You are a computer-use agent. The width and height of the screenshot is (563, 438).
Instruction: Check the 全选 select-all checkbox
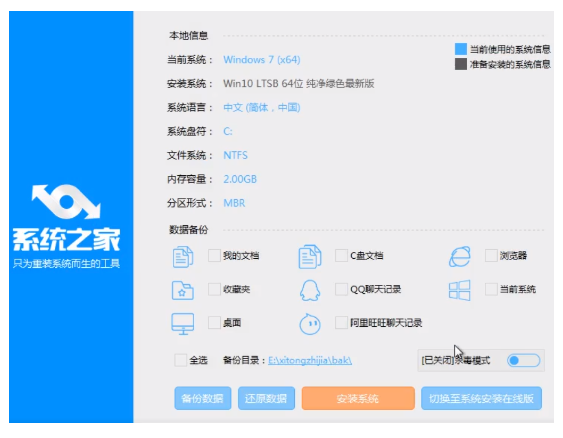click(x=180, y=360)
